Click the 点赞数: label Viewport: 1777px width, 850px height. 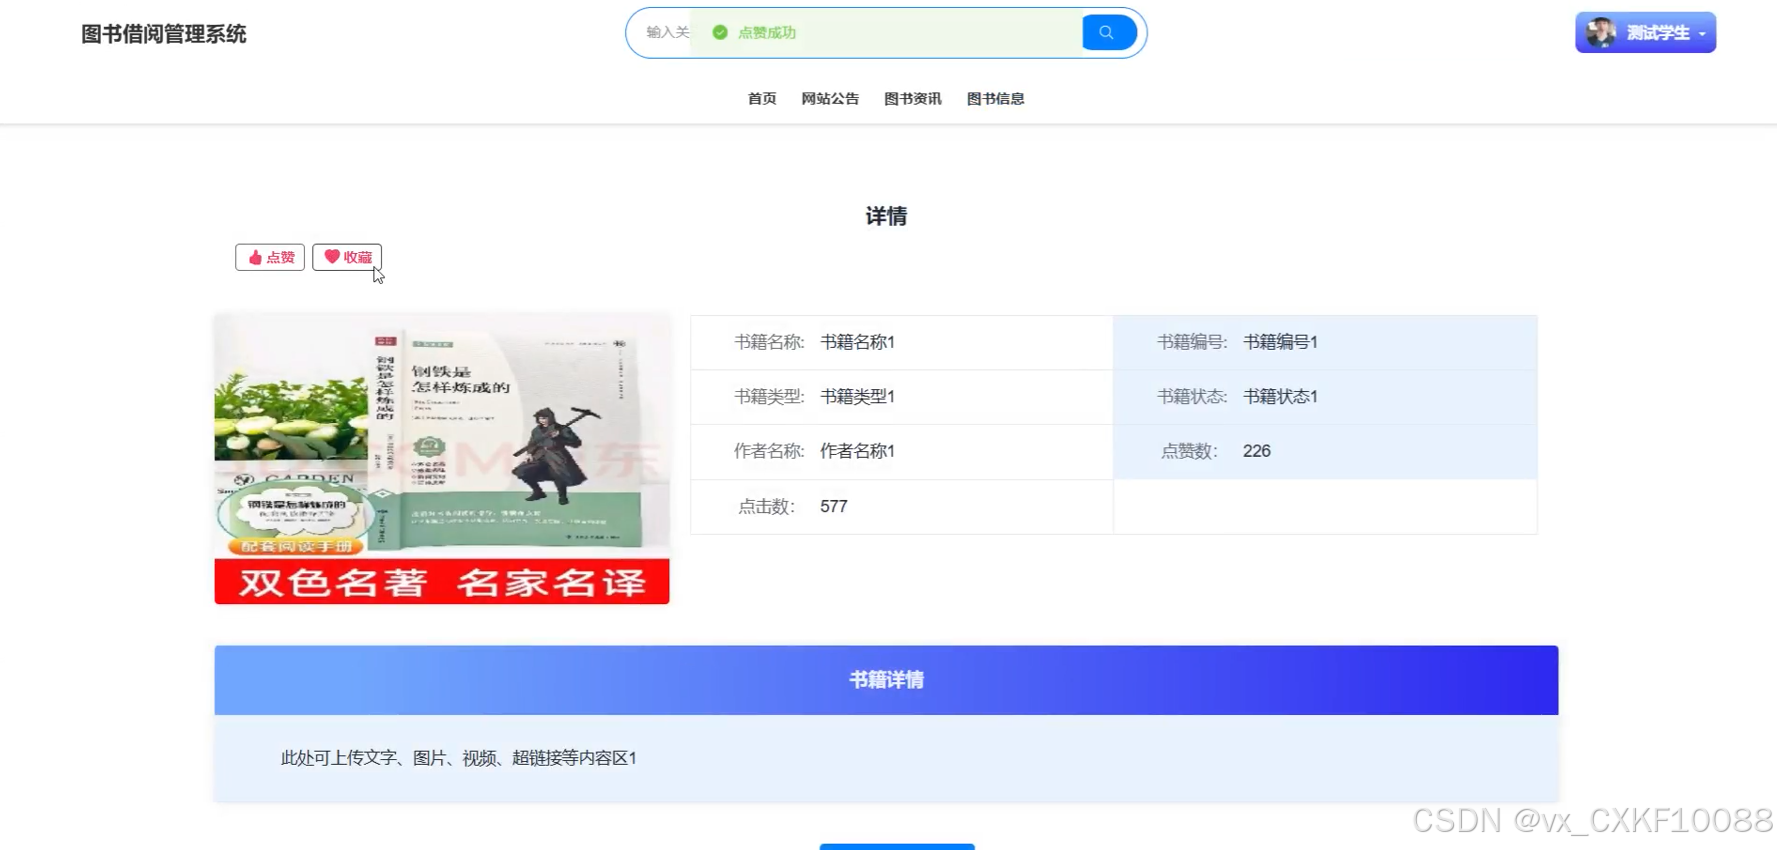tap(1189, 451)
